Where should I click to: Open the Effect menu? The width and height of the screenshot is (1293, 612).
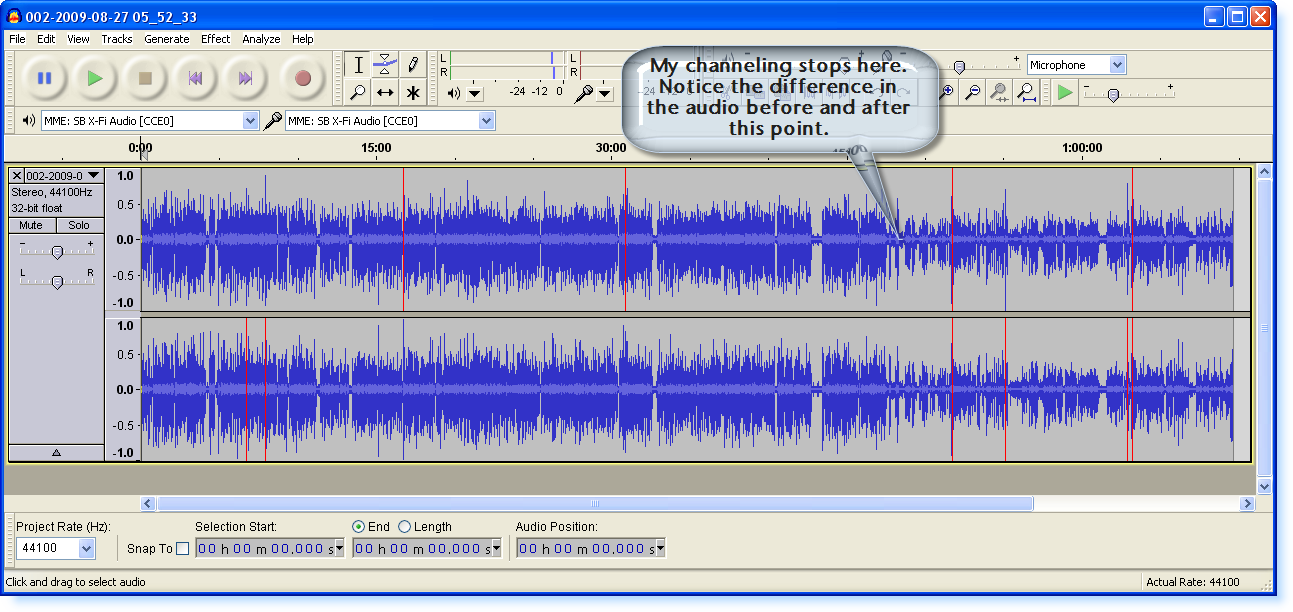[x=215, y=39]
